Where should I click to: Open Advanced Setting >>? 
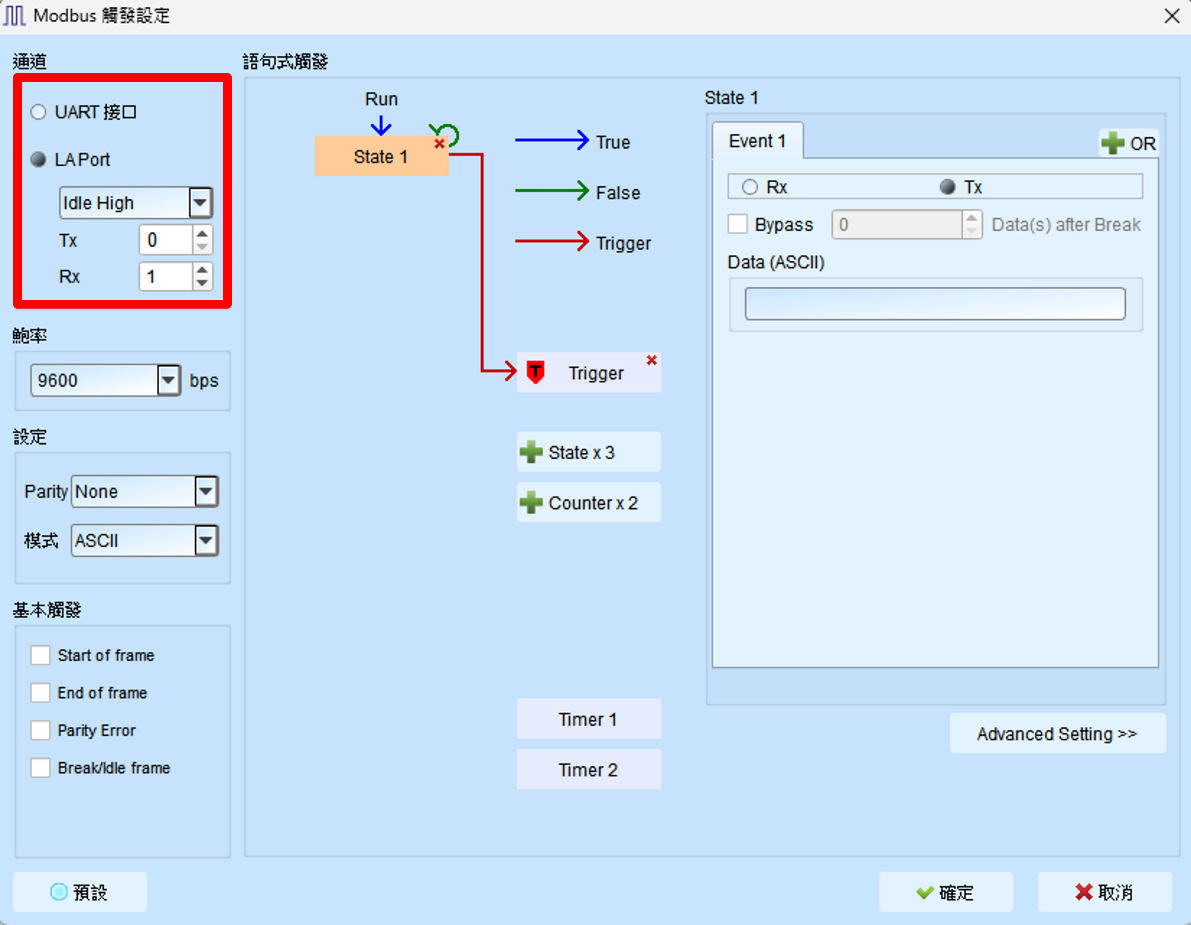1057,734
